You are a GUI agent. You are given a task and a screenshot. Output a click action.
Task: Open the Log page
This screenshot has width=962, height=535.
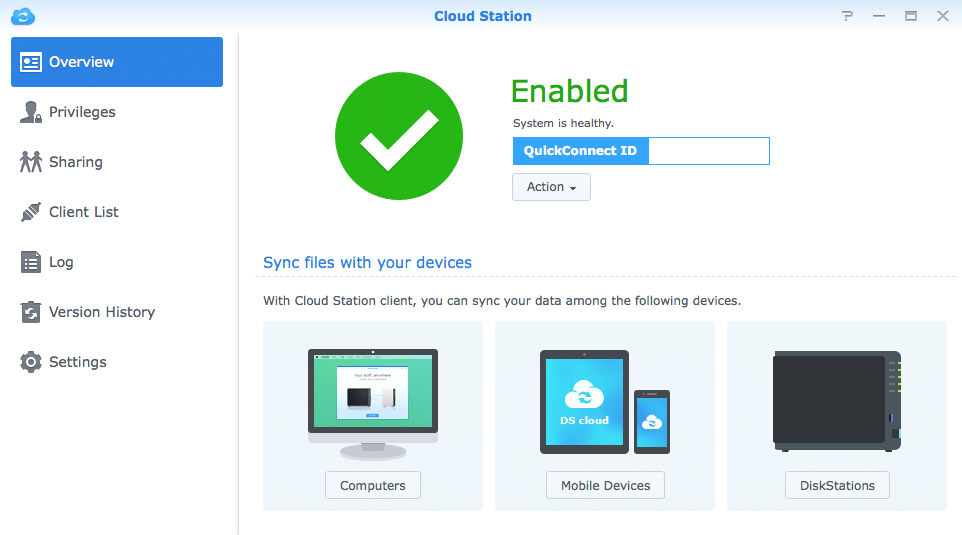coord(117,262)
